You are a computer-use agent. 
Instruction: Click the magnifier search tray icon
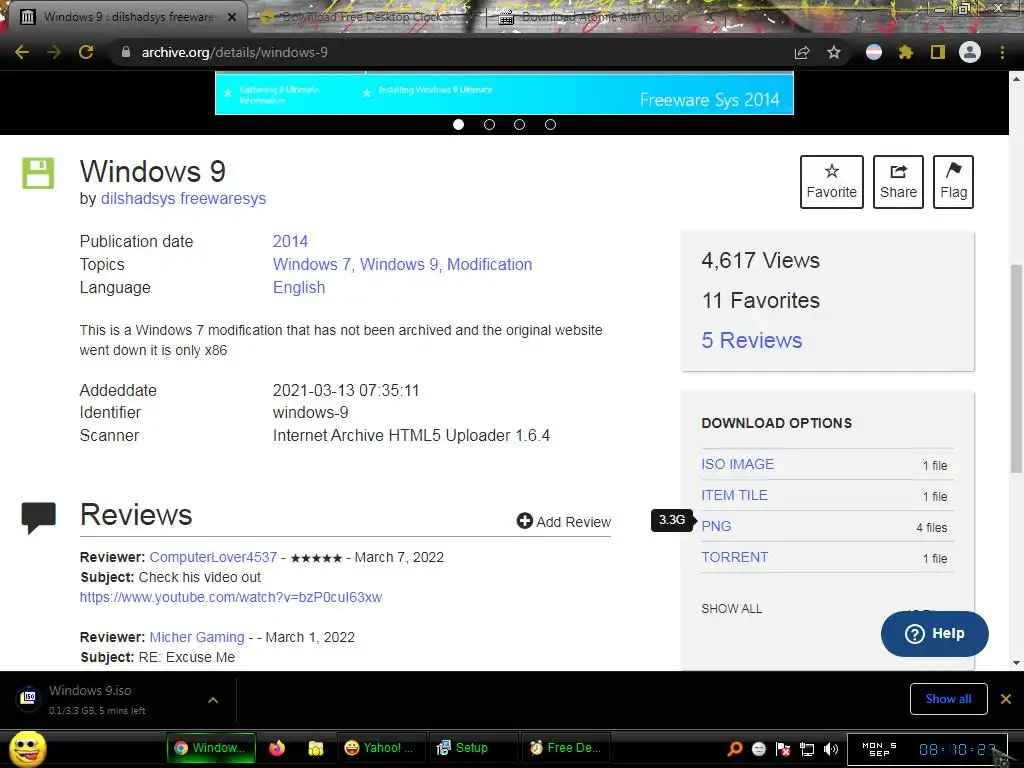coord(735,749)
